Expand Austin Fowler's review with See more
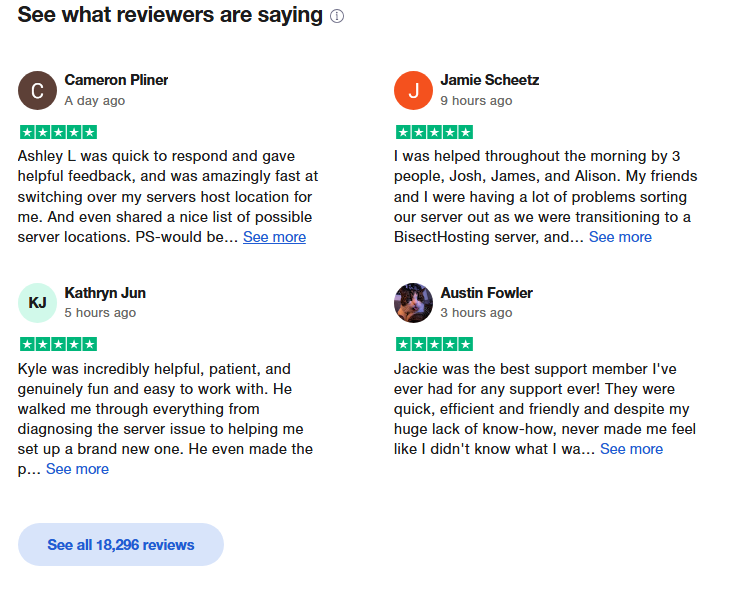 pos(631,449)
